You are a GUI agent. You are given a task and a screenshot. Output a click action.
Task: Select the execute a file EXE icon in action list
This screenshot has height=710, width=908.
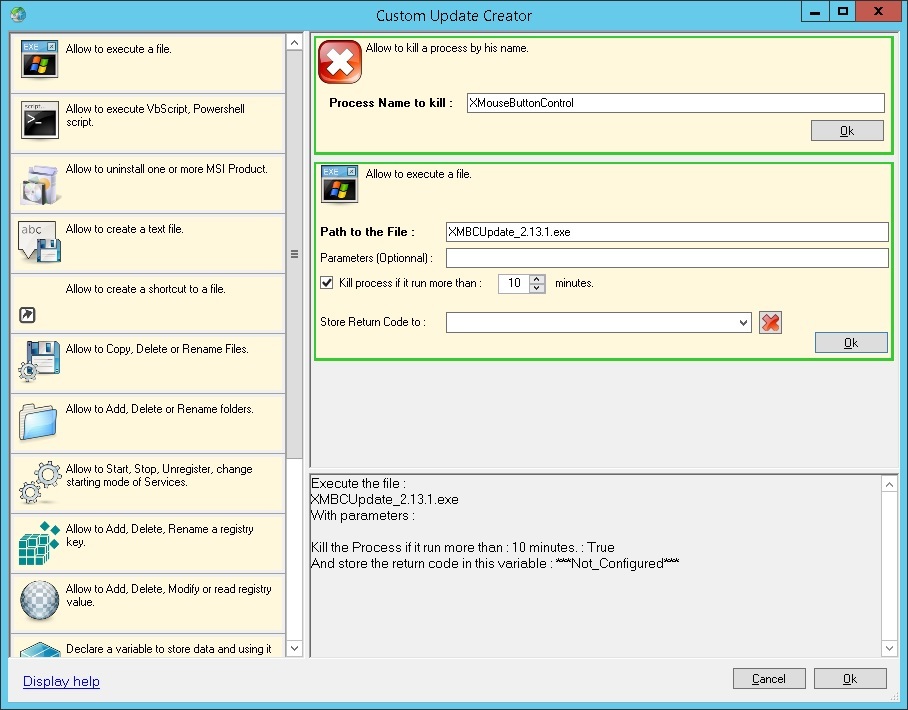(x=39, y=58)
